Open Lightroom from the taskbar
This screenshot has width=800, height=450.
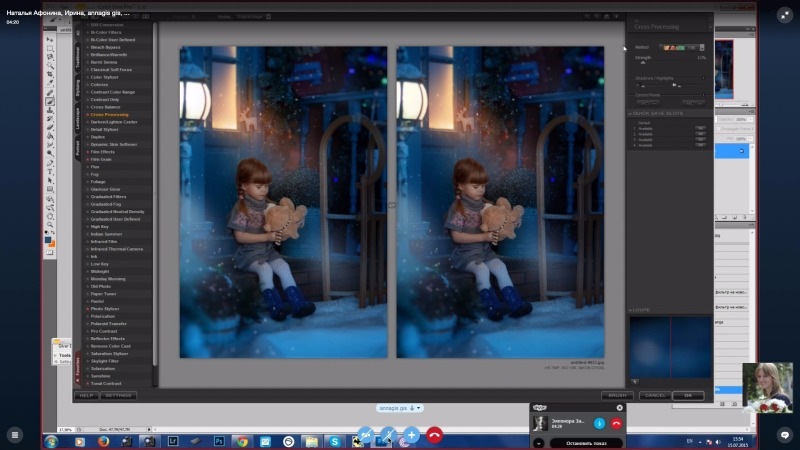[x=173, y=441]
